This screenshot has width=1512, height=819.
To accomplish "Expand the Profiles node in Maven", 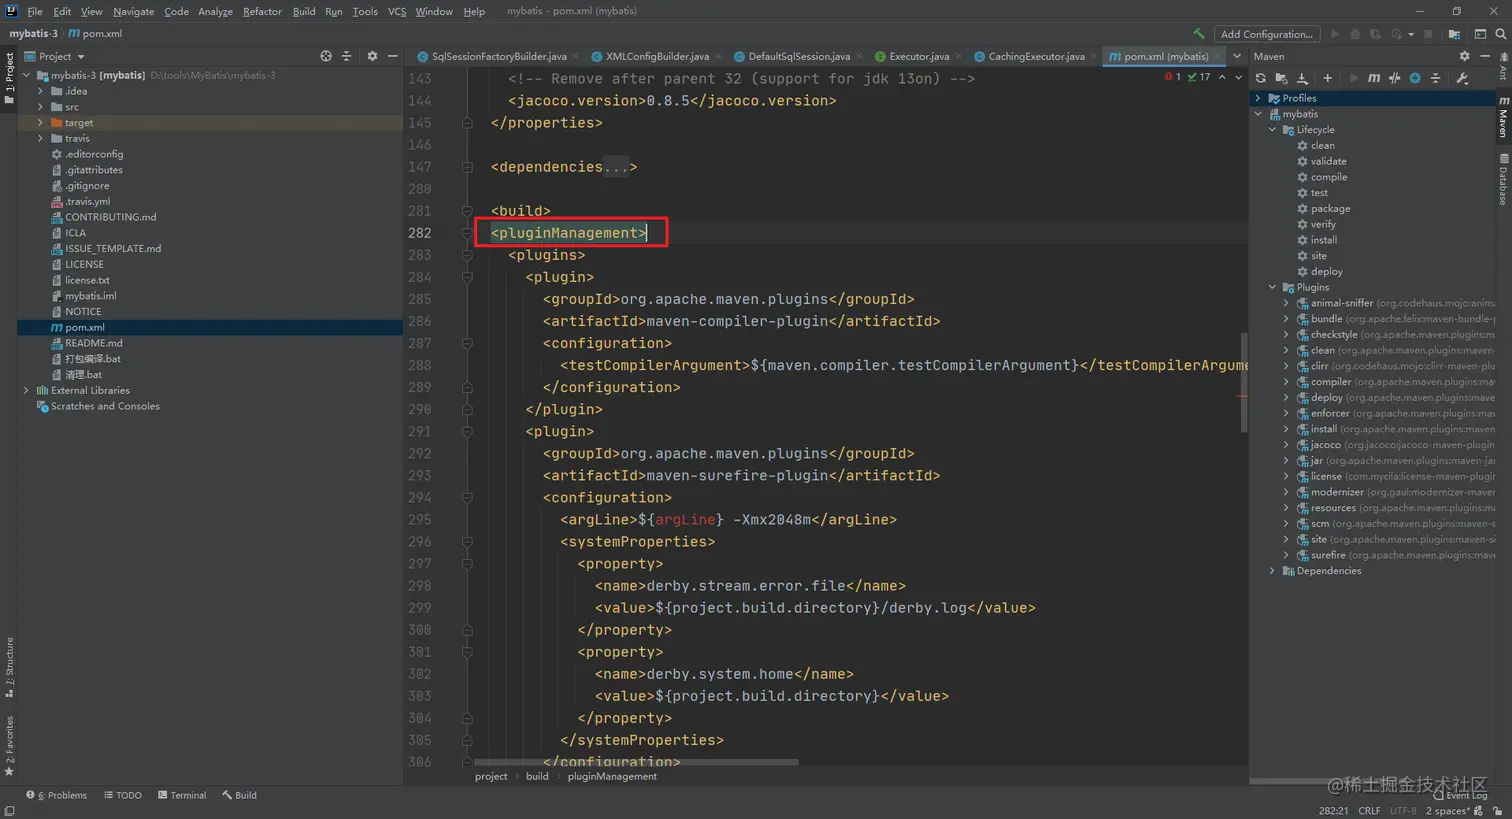I will (x=1258, y=98).
